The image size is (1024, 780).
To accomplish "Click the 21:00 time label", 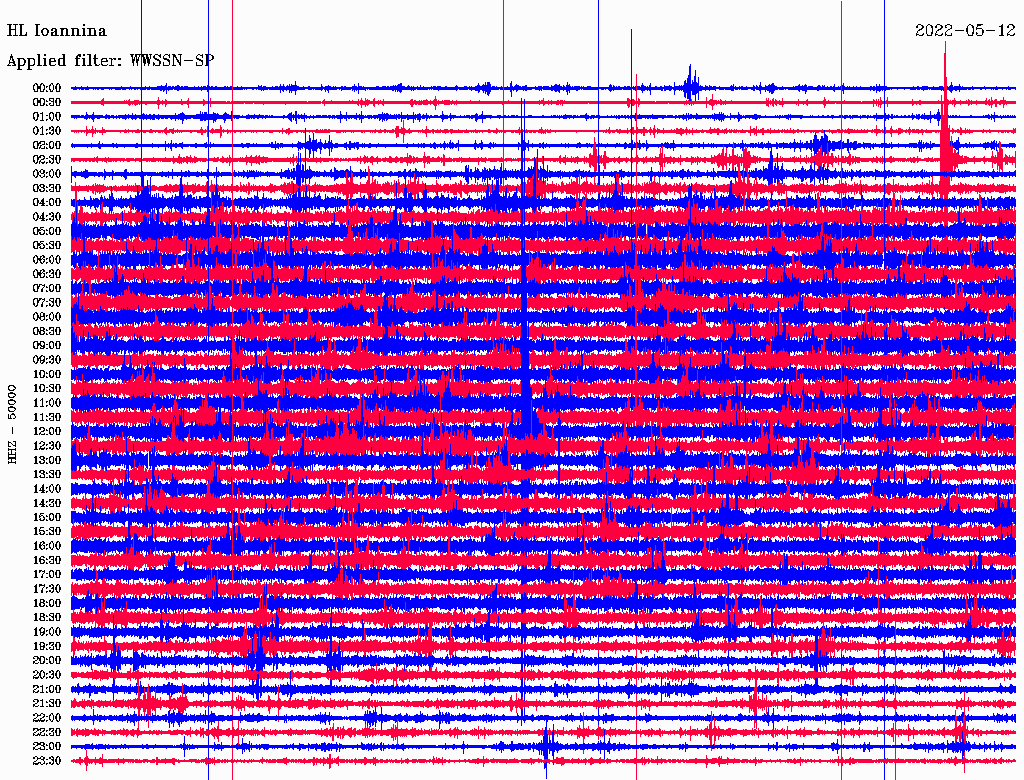I will tap(47, 689).
